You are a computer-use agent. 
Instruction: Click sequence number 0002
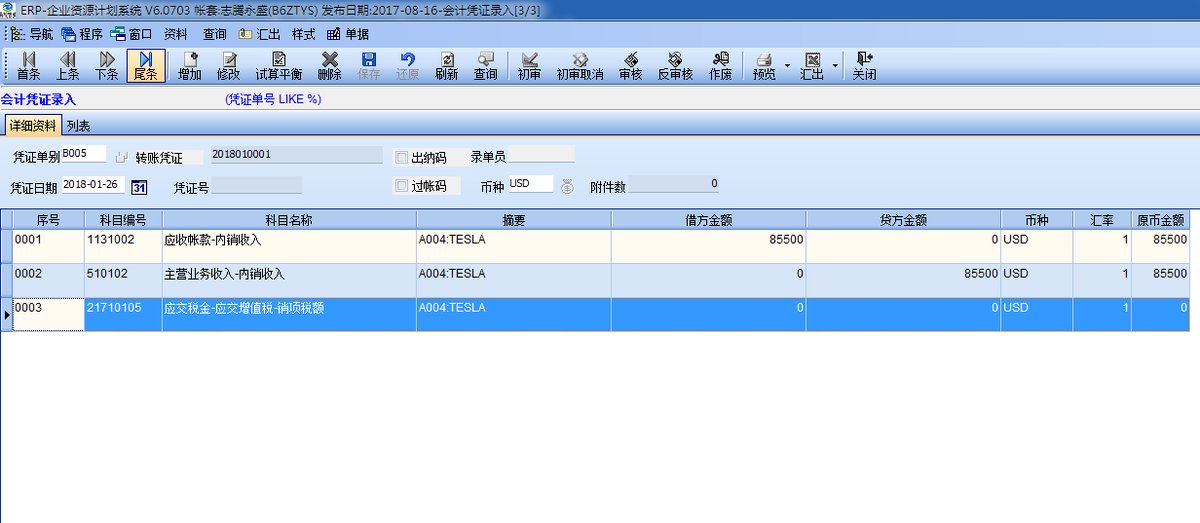(x=48, y=280)
